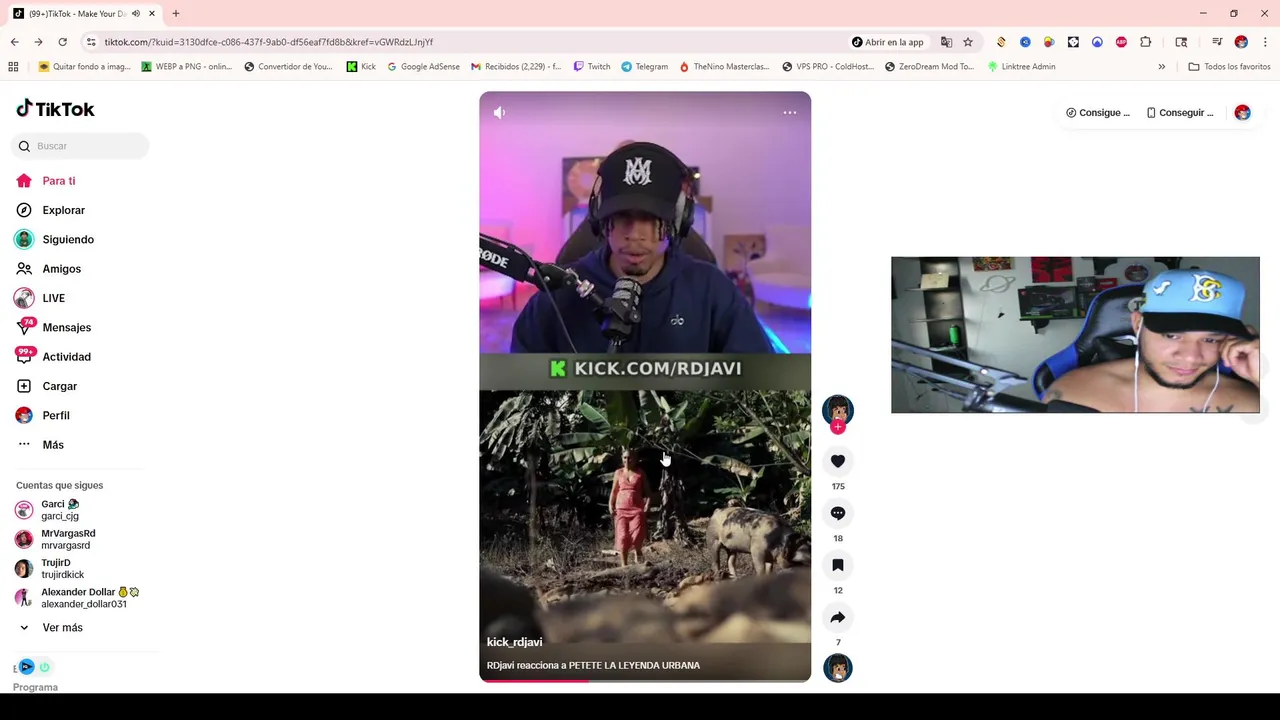Open a new browser tab
The width and height of the screenshot is (1280, 720).
176,14
